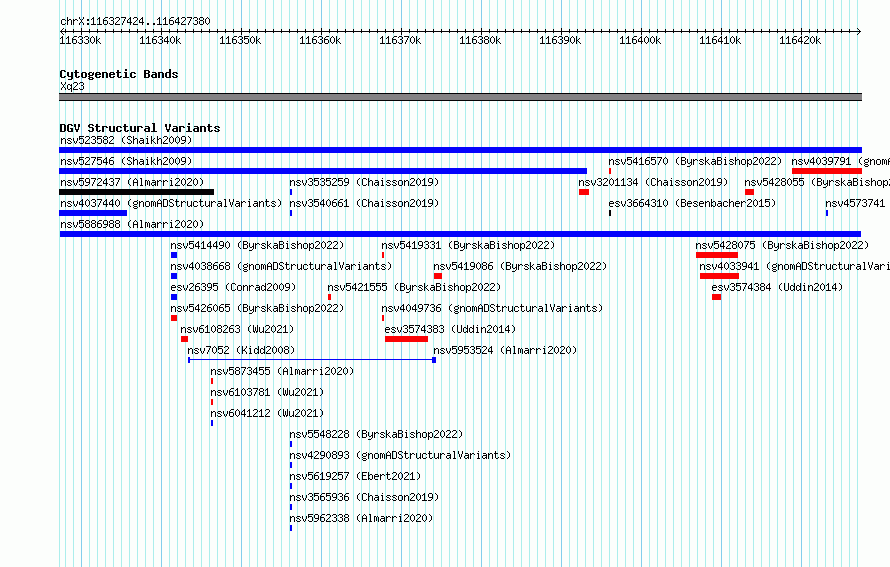This screenshot has width=890, height=567.
Task: Open nsv4039791 variant label
Action: (841, 161)
